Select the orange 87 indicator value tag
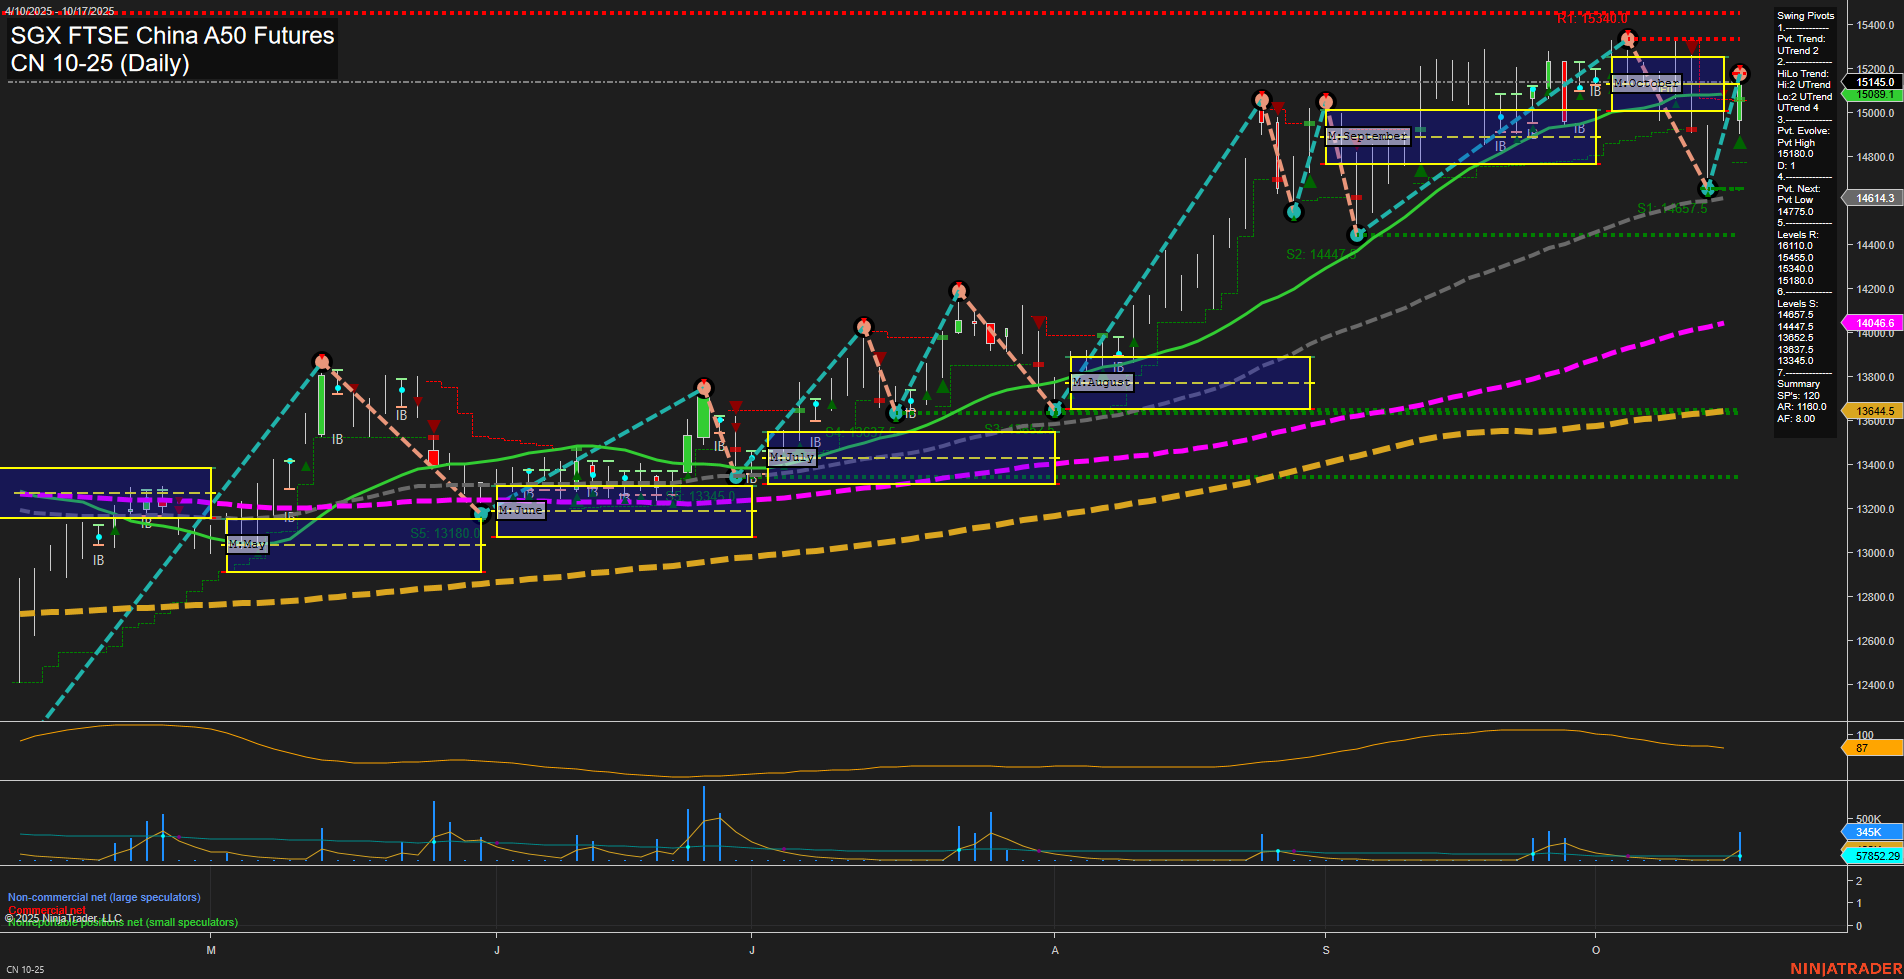1904x979 pixels. click(1872, 748)
